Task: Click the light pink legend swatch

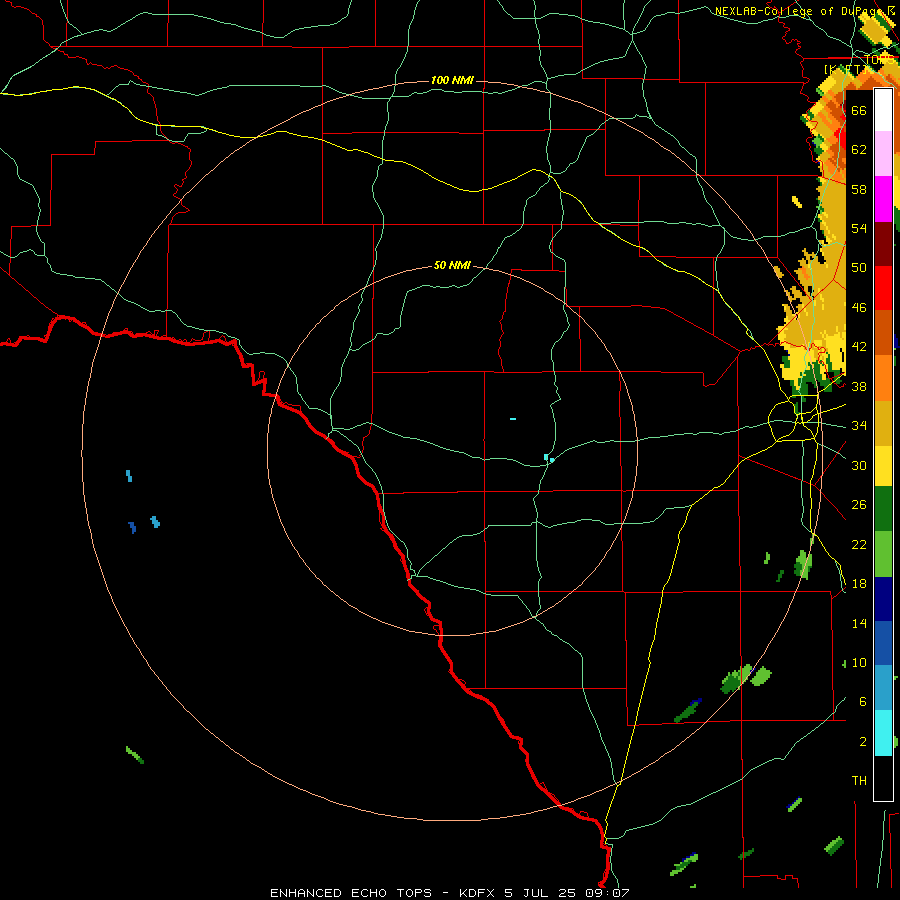Action: point(883,154)
